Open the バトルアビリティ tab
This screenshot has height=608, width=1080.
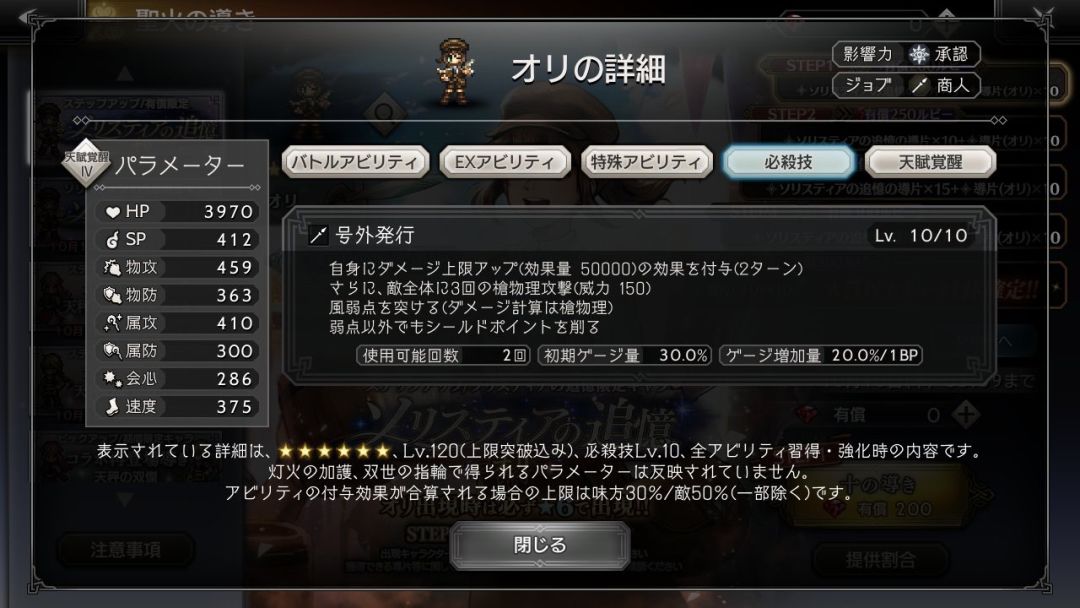point(355,162)
